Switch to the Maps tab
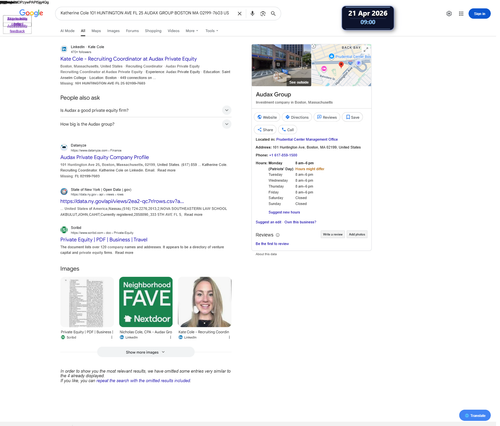Image resolution: width=500 pixels, height=426 pixels. 96,31
